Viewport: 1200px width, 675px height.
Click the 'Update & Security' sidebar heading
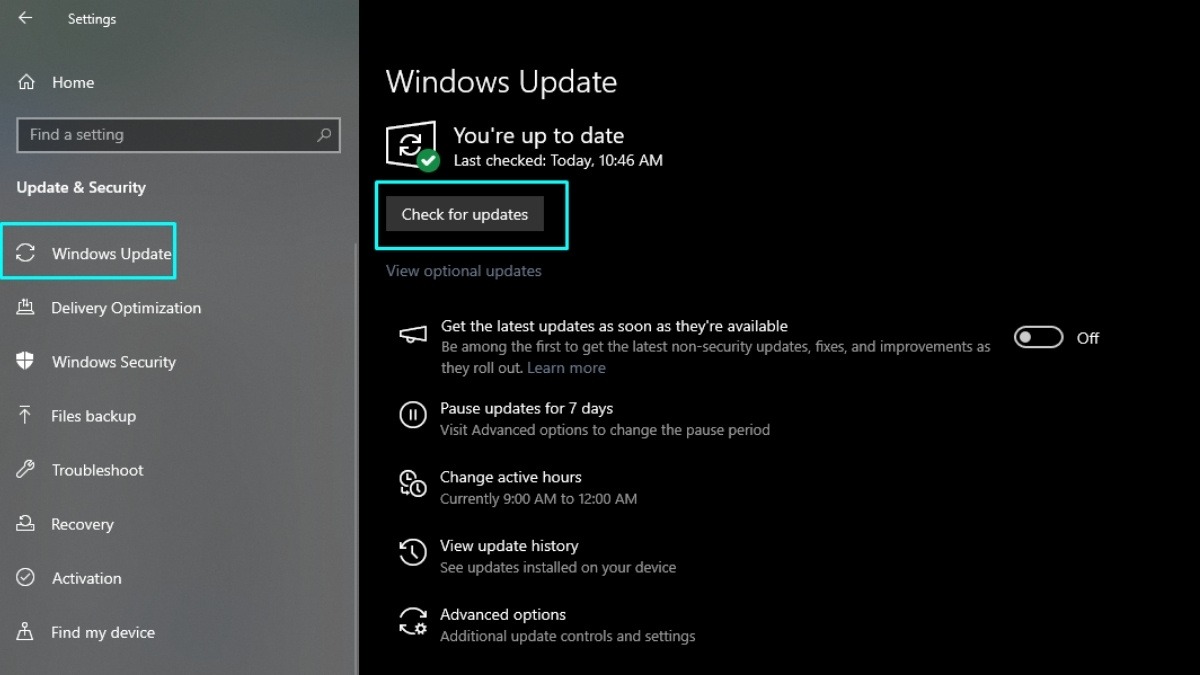tap(81, 187)
